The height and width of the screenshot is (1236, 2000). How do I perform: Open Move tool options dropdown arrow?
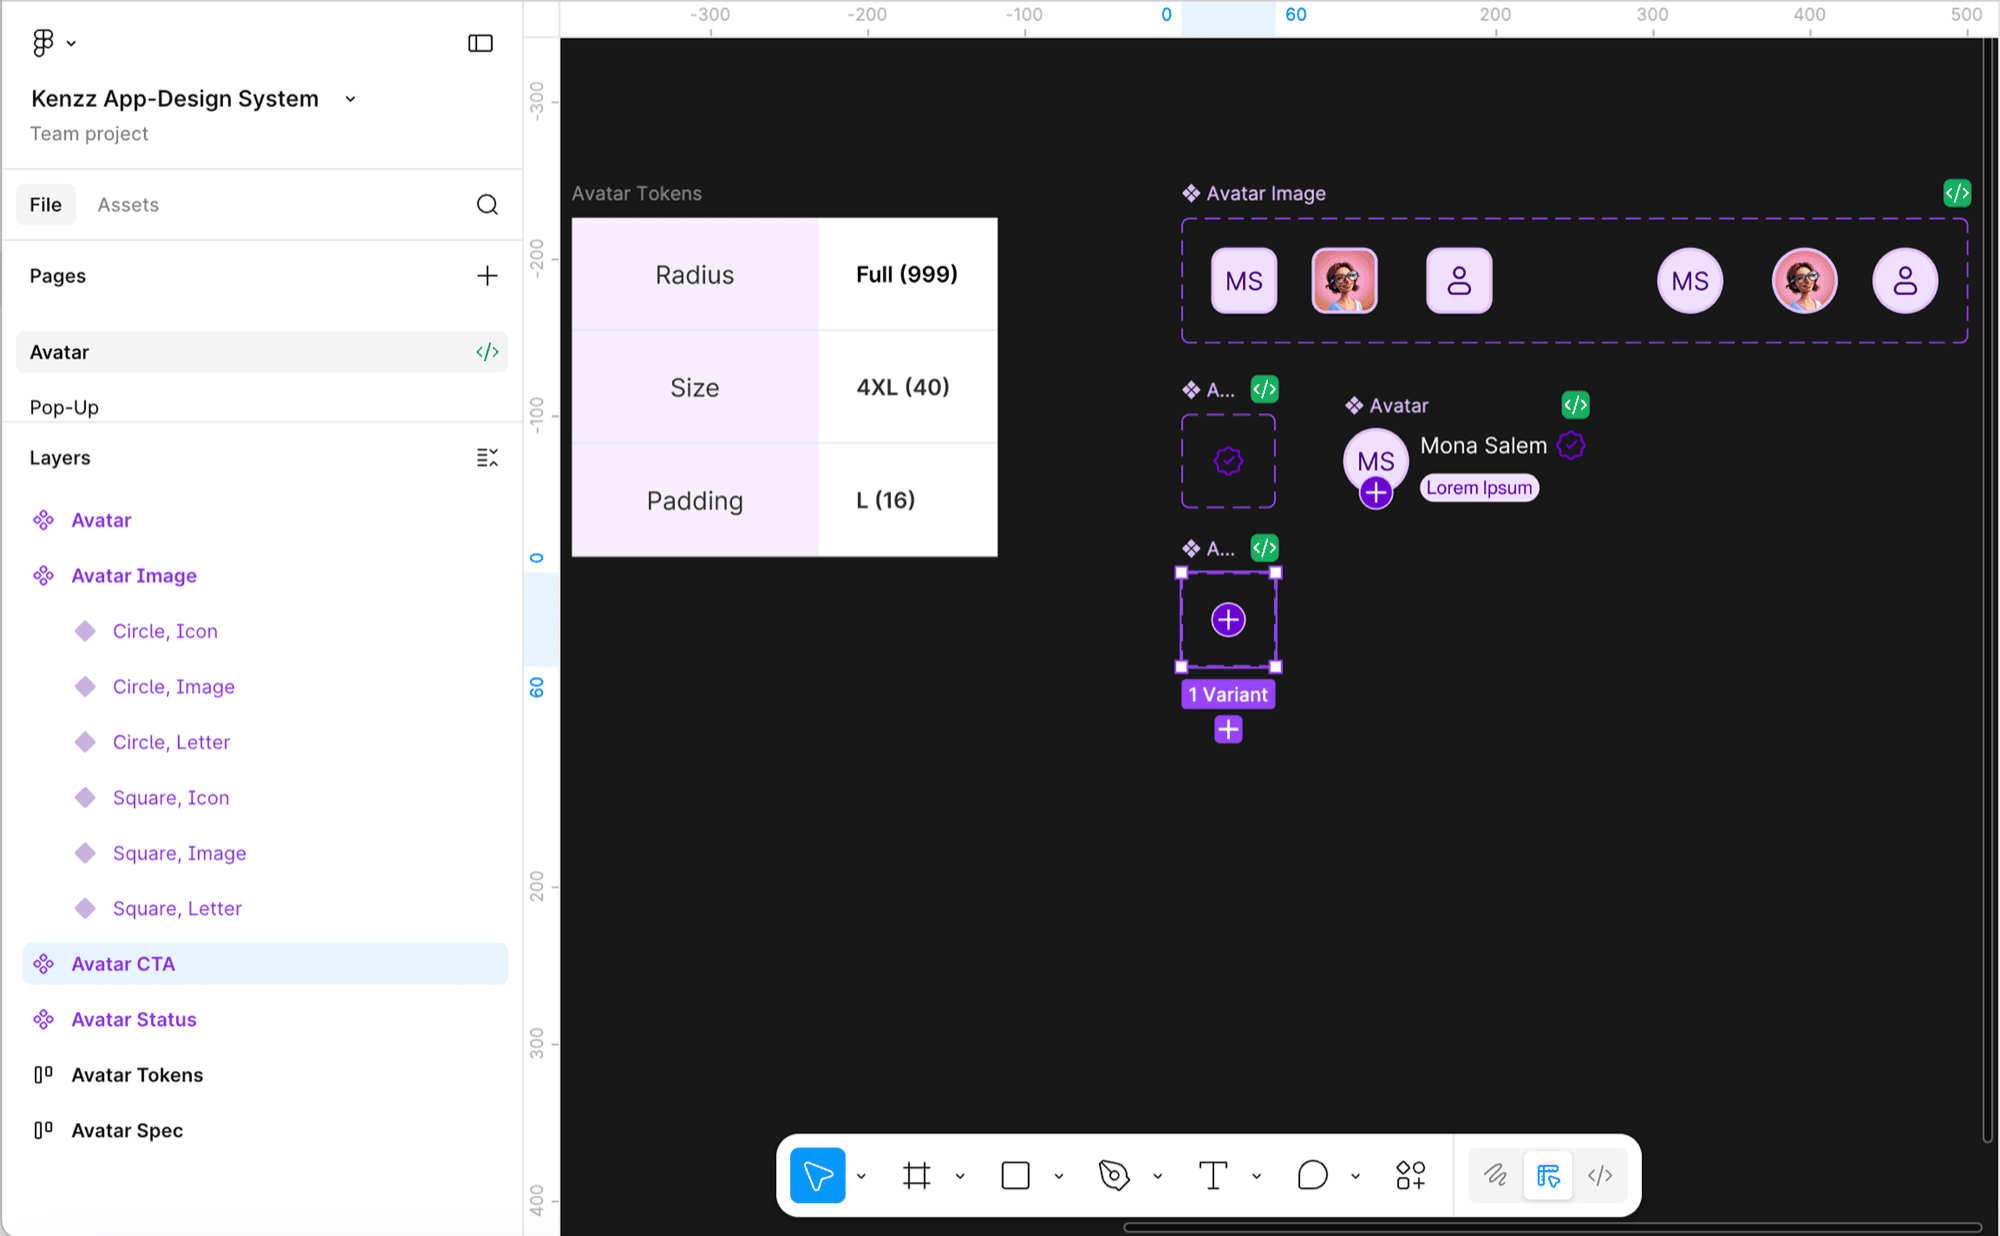click(861, 1177)
